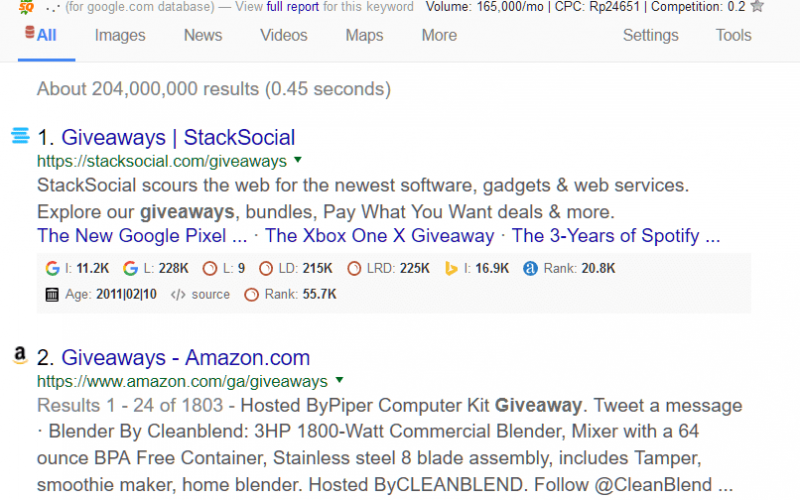Open the Tools options
The height and width of the screenshot is (500, 800).
[x=733, y=35]
